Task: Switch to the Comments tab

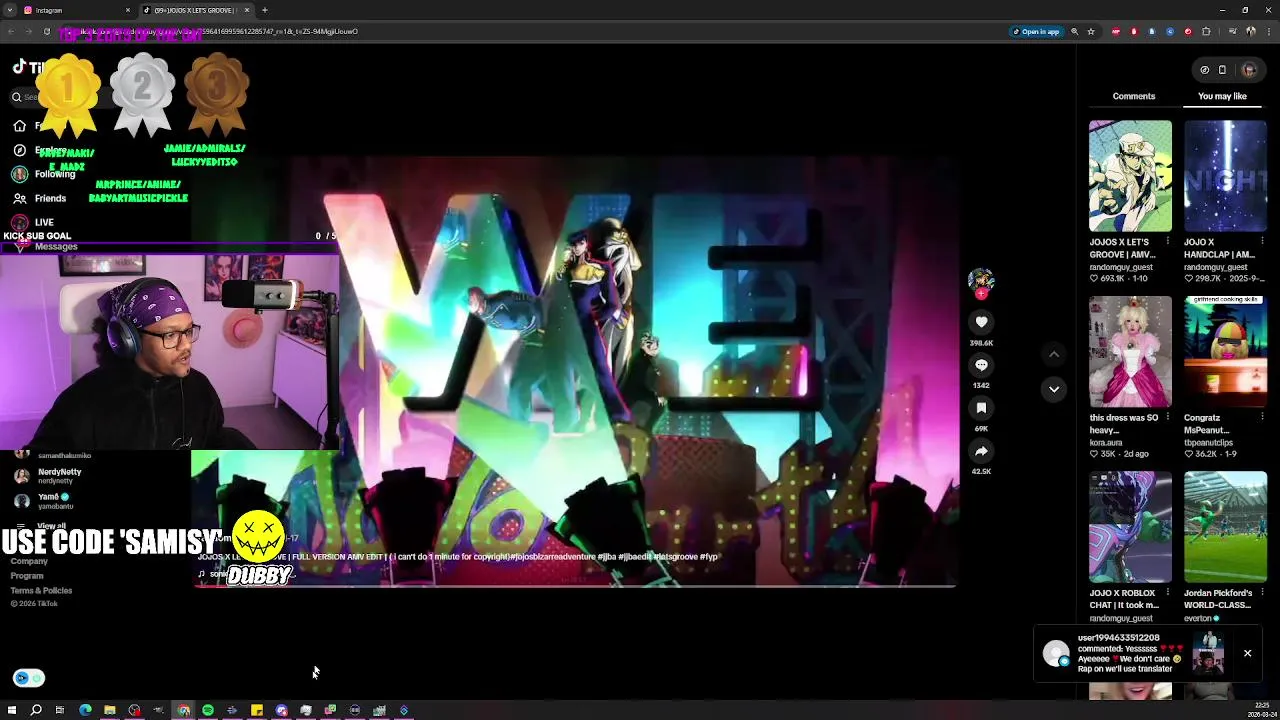Action: (x=1134, y=96)
